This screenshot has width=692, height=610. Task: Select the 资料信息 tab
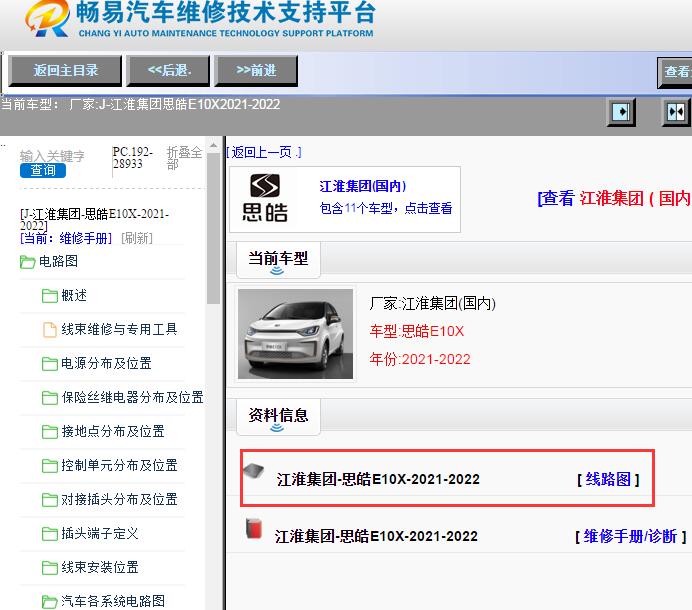pos(278,417)
